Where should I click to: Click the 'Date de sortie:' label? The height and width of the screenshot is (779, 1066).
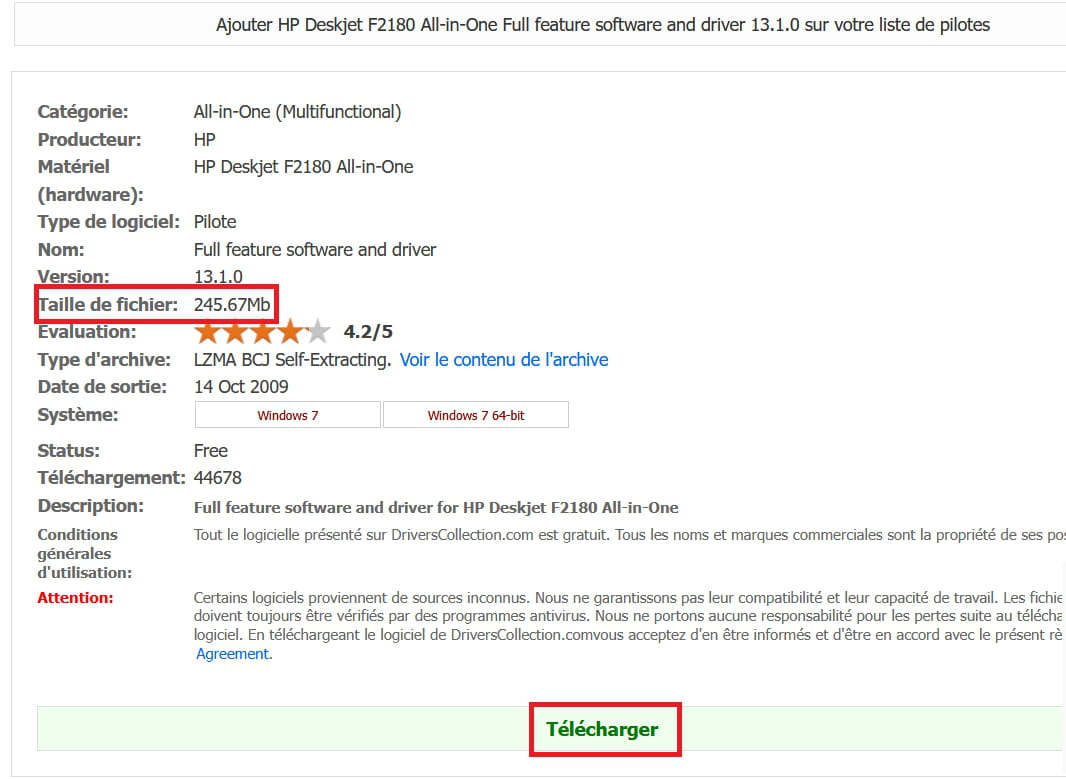pos(102,387)
